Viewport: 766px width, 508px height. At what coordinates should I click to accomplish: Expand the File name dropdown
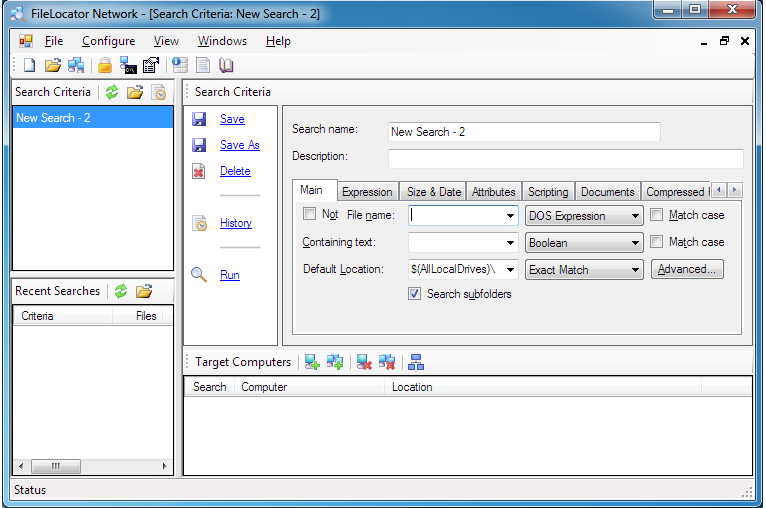[510, 215]
